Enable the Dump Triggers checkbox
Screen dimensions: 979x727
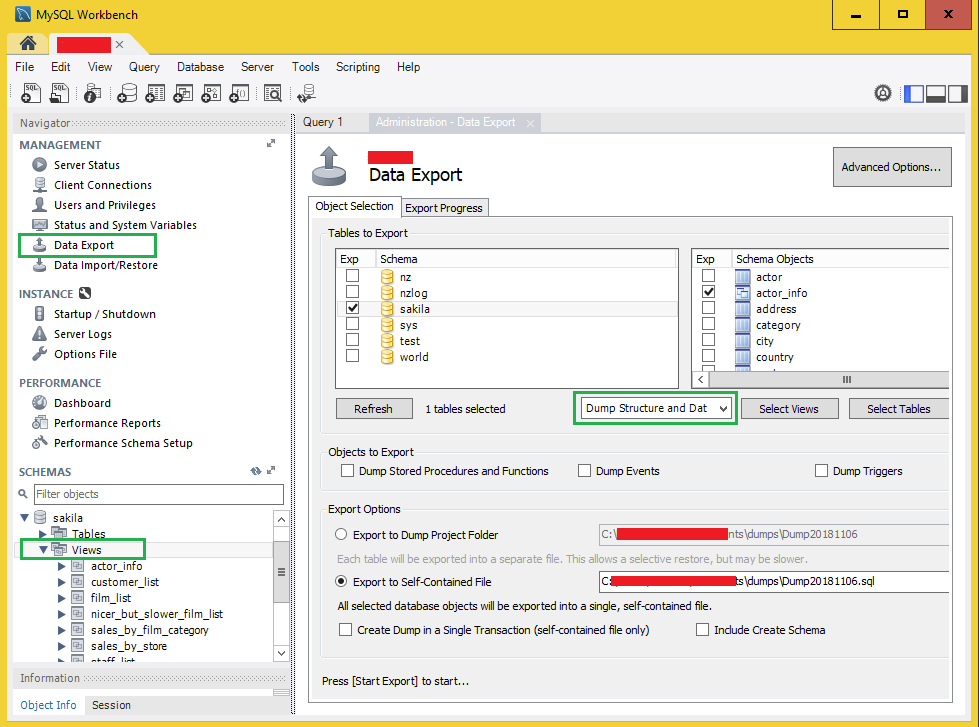pos(821,471)
